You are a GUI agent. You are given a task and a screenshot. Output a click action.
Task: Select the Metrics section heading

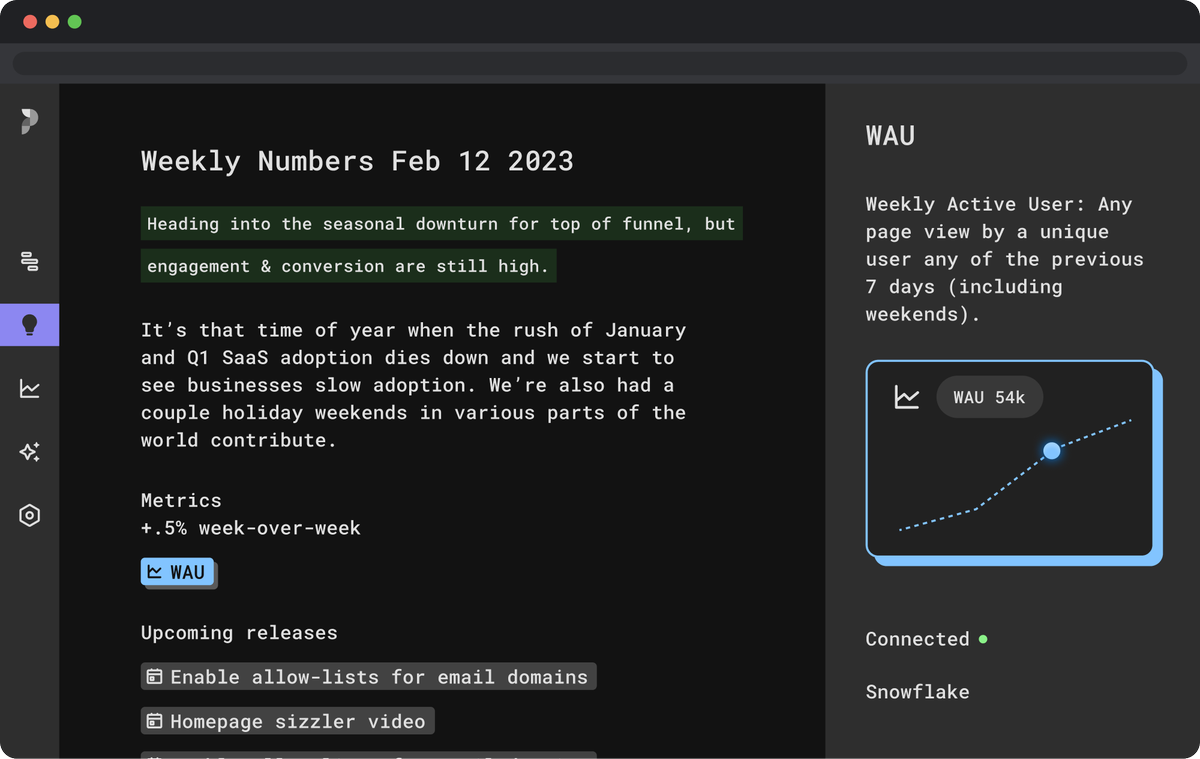coord(181,500)
